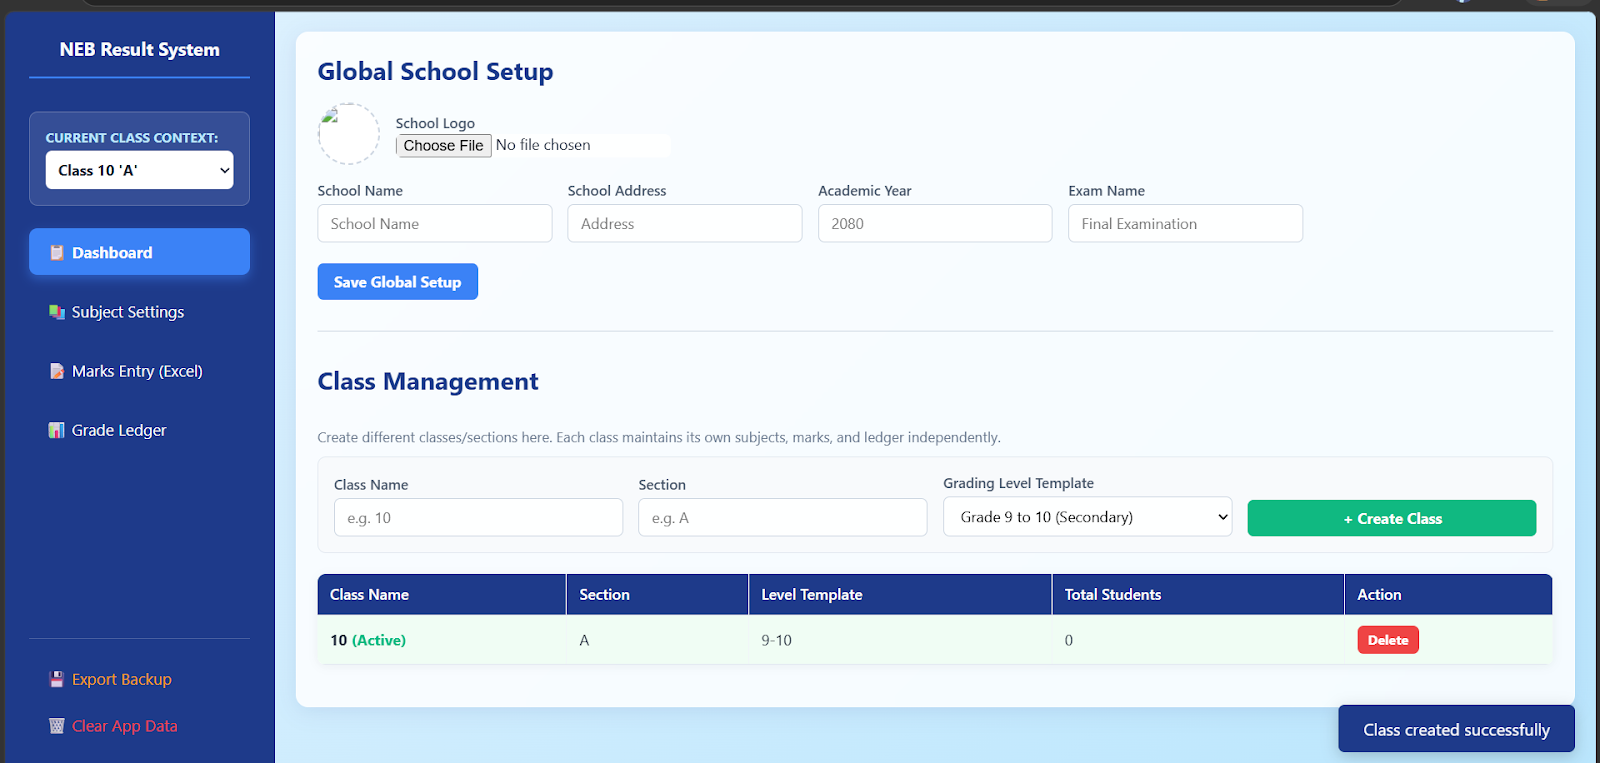This screenshot has height=763, width=1600.
Task: Click the School Address input field
Action: click(685, 223)
